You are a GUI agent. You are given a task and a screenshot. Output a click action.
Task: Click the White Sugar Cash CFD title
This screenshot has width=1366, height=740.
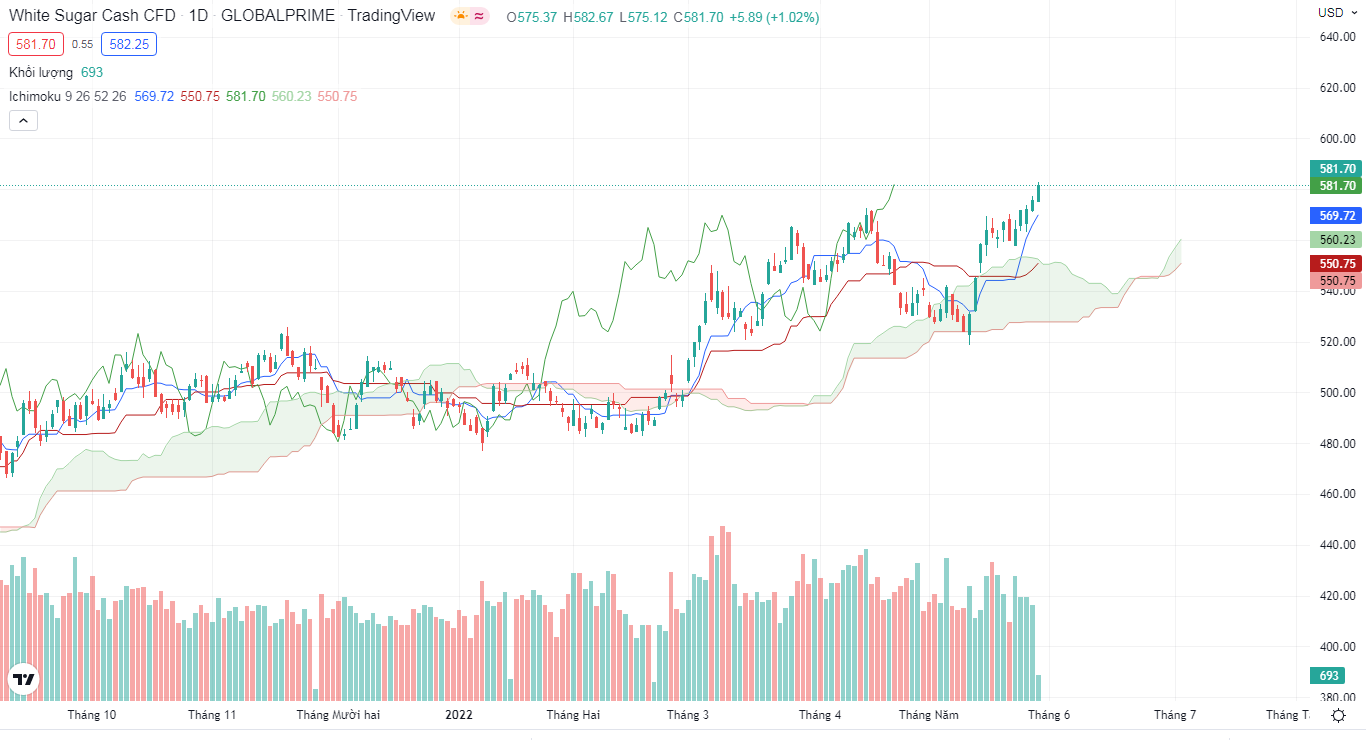pyautogui.click(x=92, y=16)
